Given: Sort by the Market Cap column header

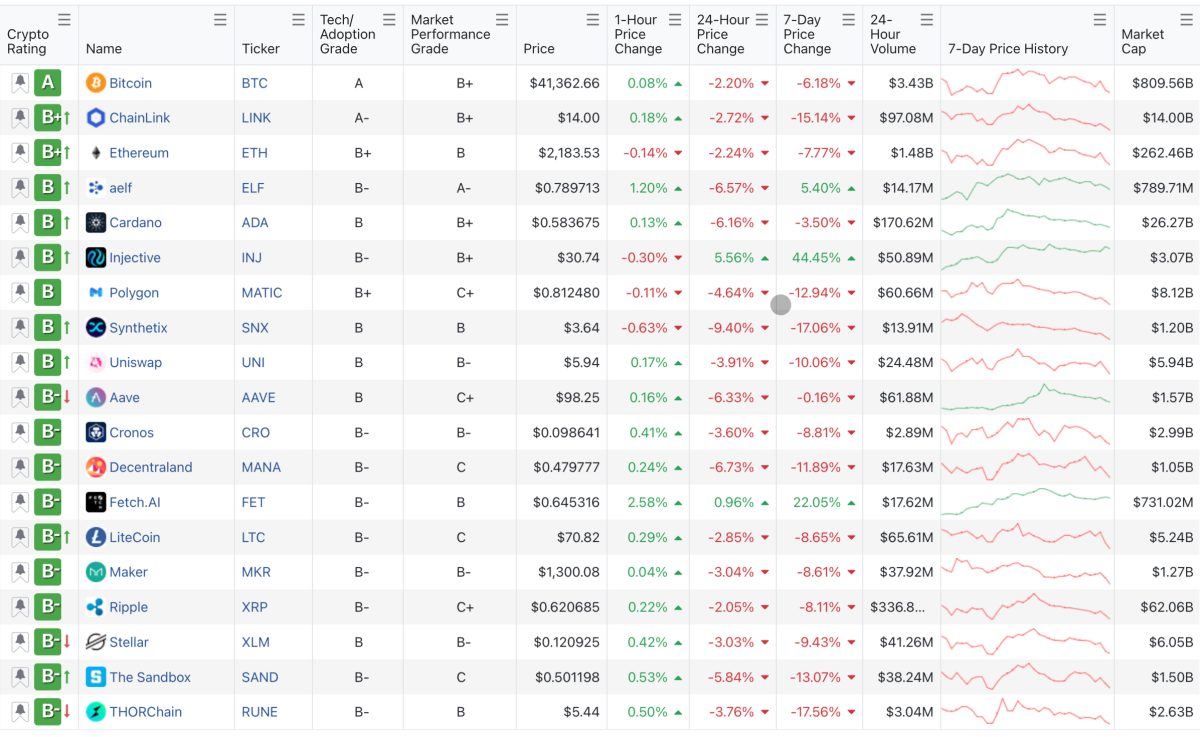Looking at the screenshot, I should [x=1143, y=41].
